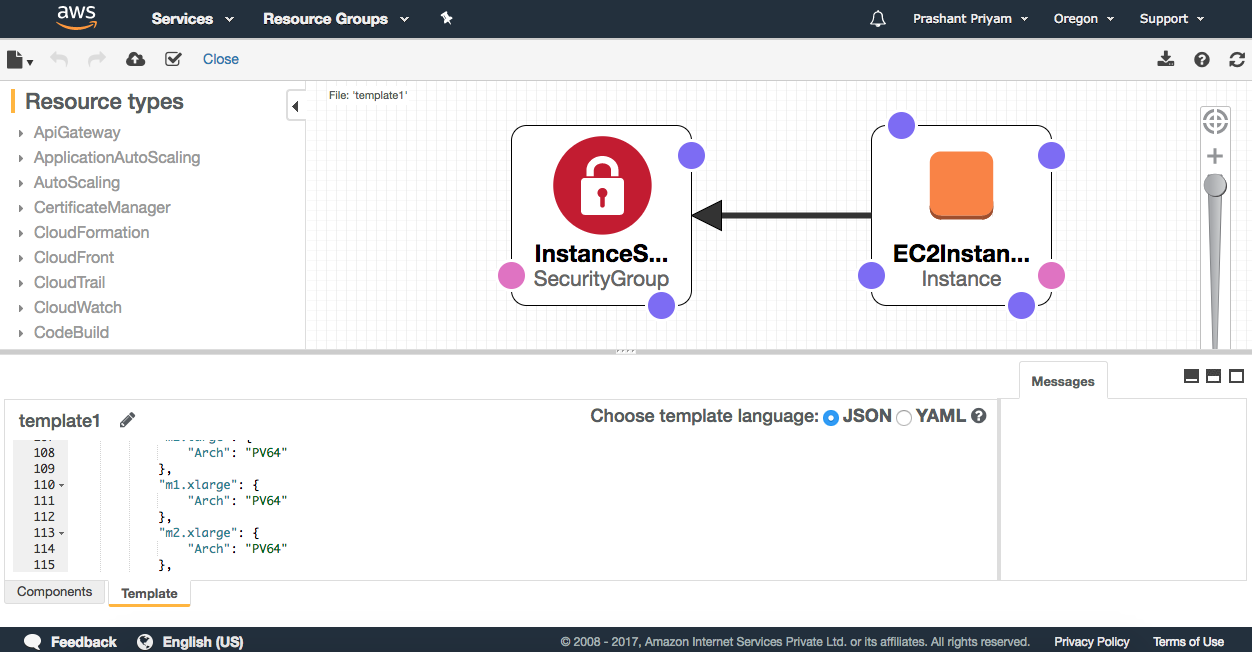
Task: Open the Resource Groups dropdown
Action: pyautogui.click(x=336, y=19)
